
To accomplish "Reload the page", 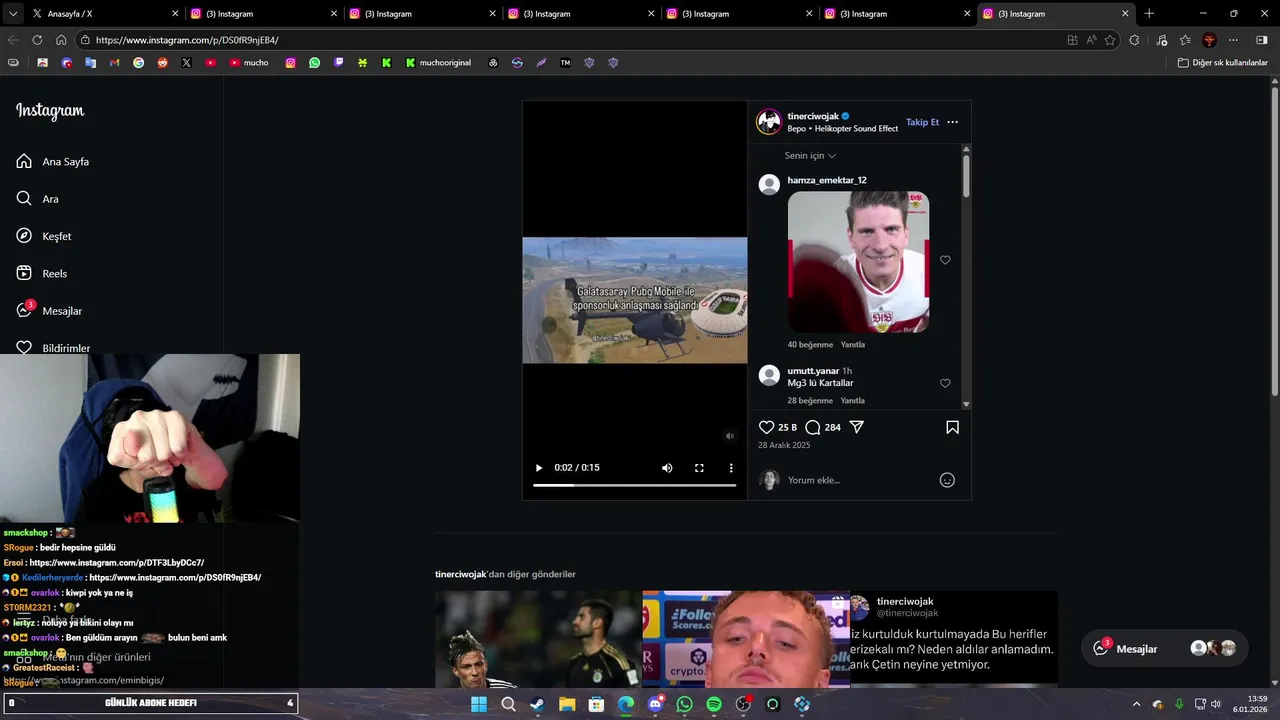I will coord(37,40).
